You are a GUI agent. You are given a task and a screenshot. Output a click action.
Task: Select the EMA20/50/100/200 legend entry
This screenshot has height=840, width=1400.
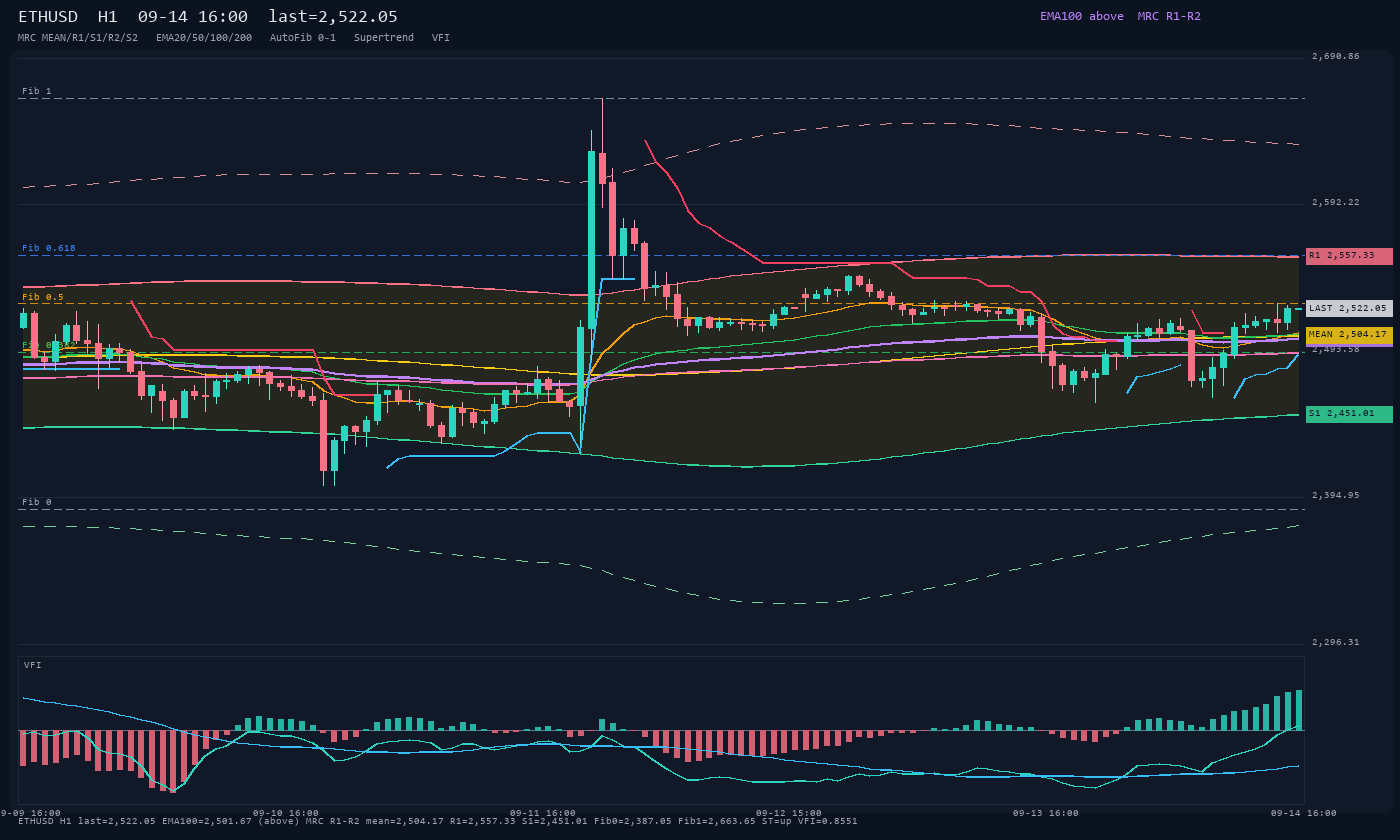[204, 38]
